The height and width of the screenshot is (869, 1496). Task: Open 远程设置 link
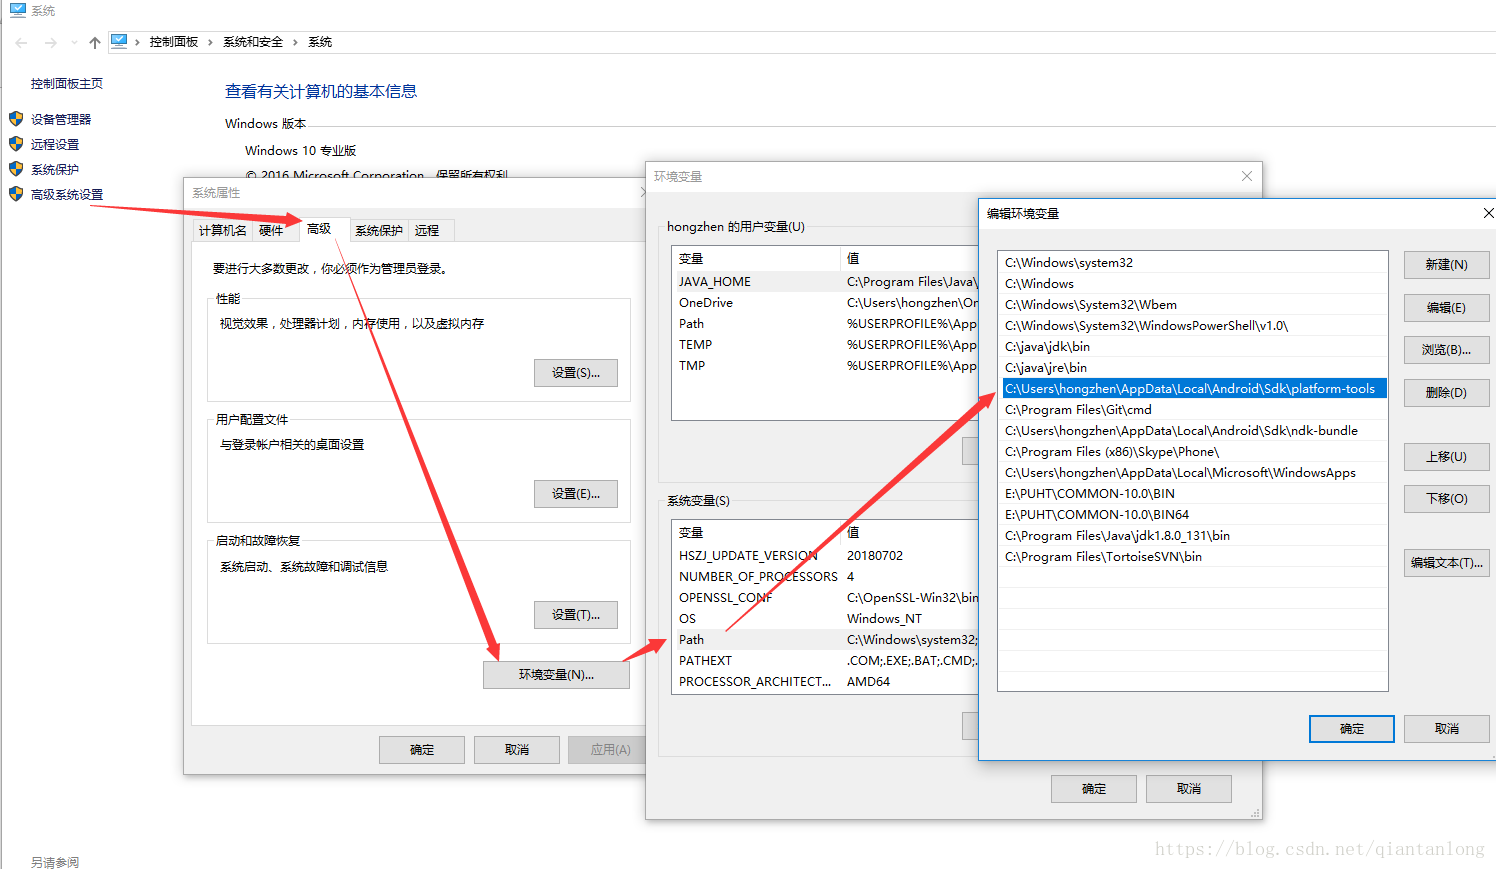[x=55, y=144]
